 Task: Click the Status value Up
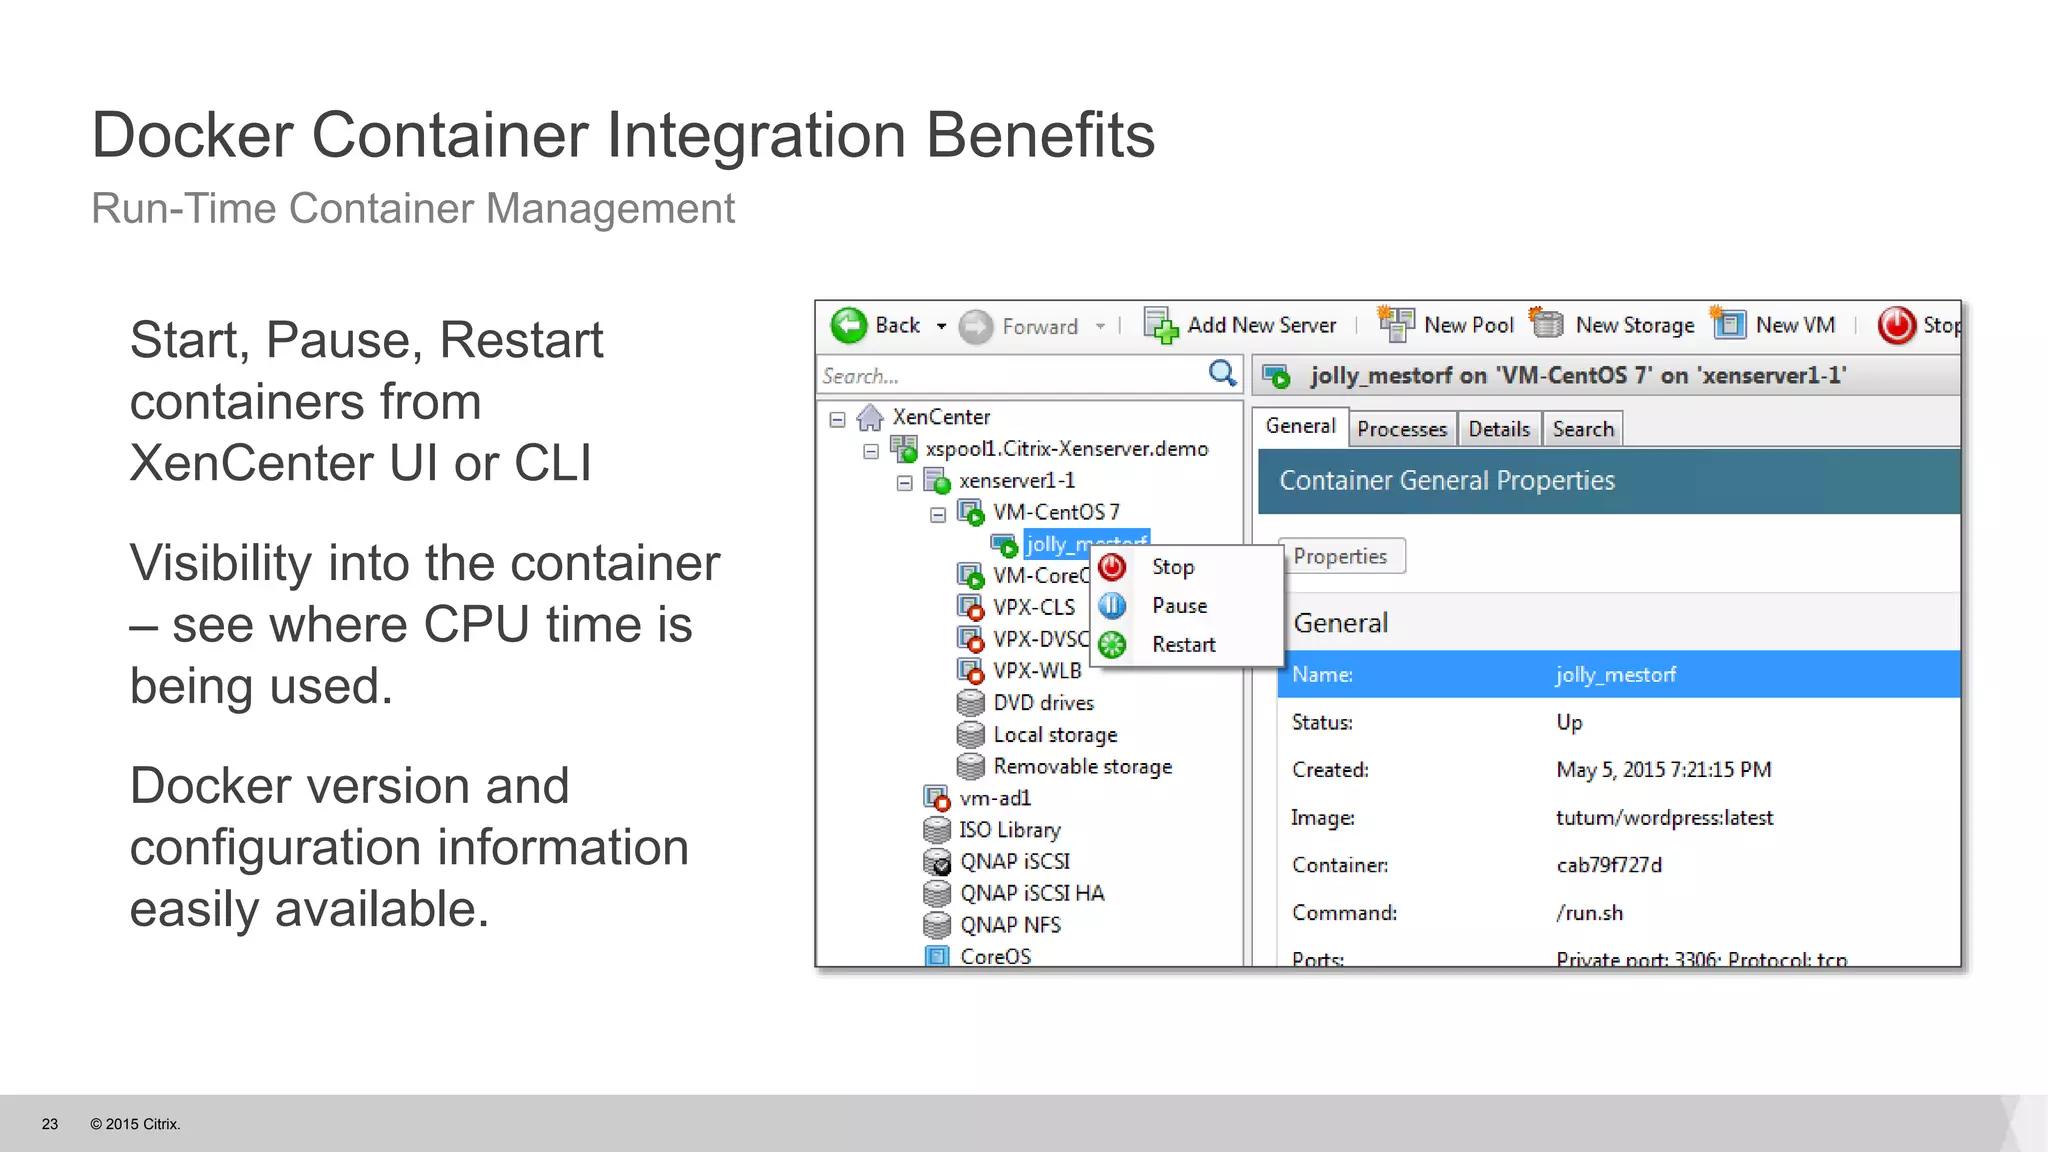(x=1569, y=722)
